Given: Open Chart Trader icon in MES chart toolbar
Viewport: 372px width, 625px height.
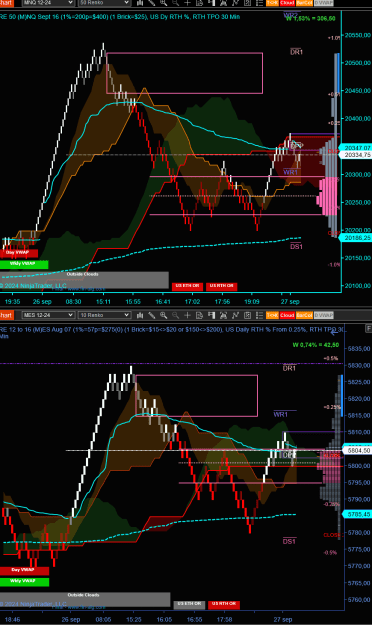Looking at the screenshot, I should [x=199, y=315].
